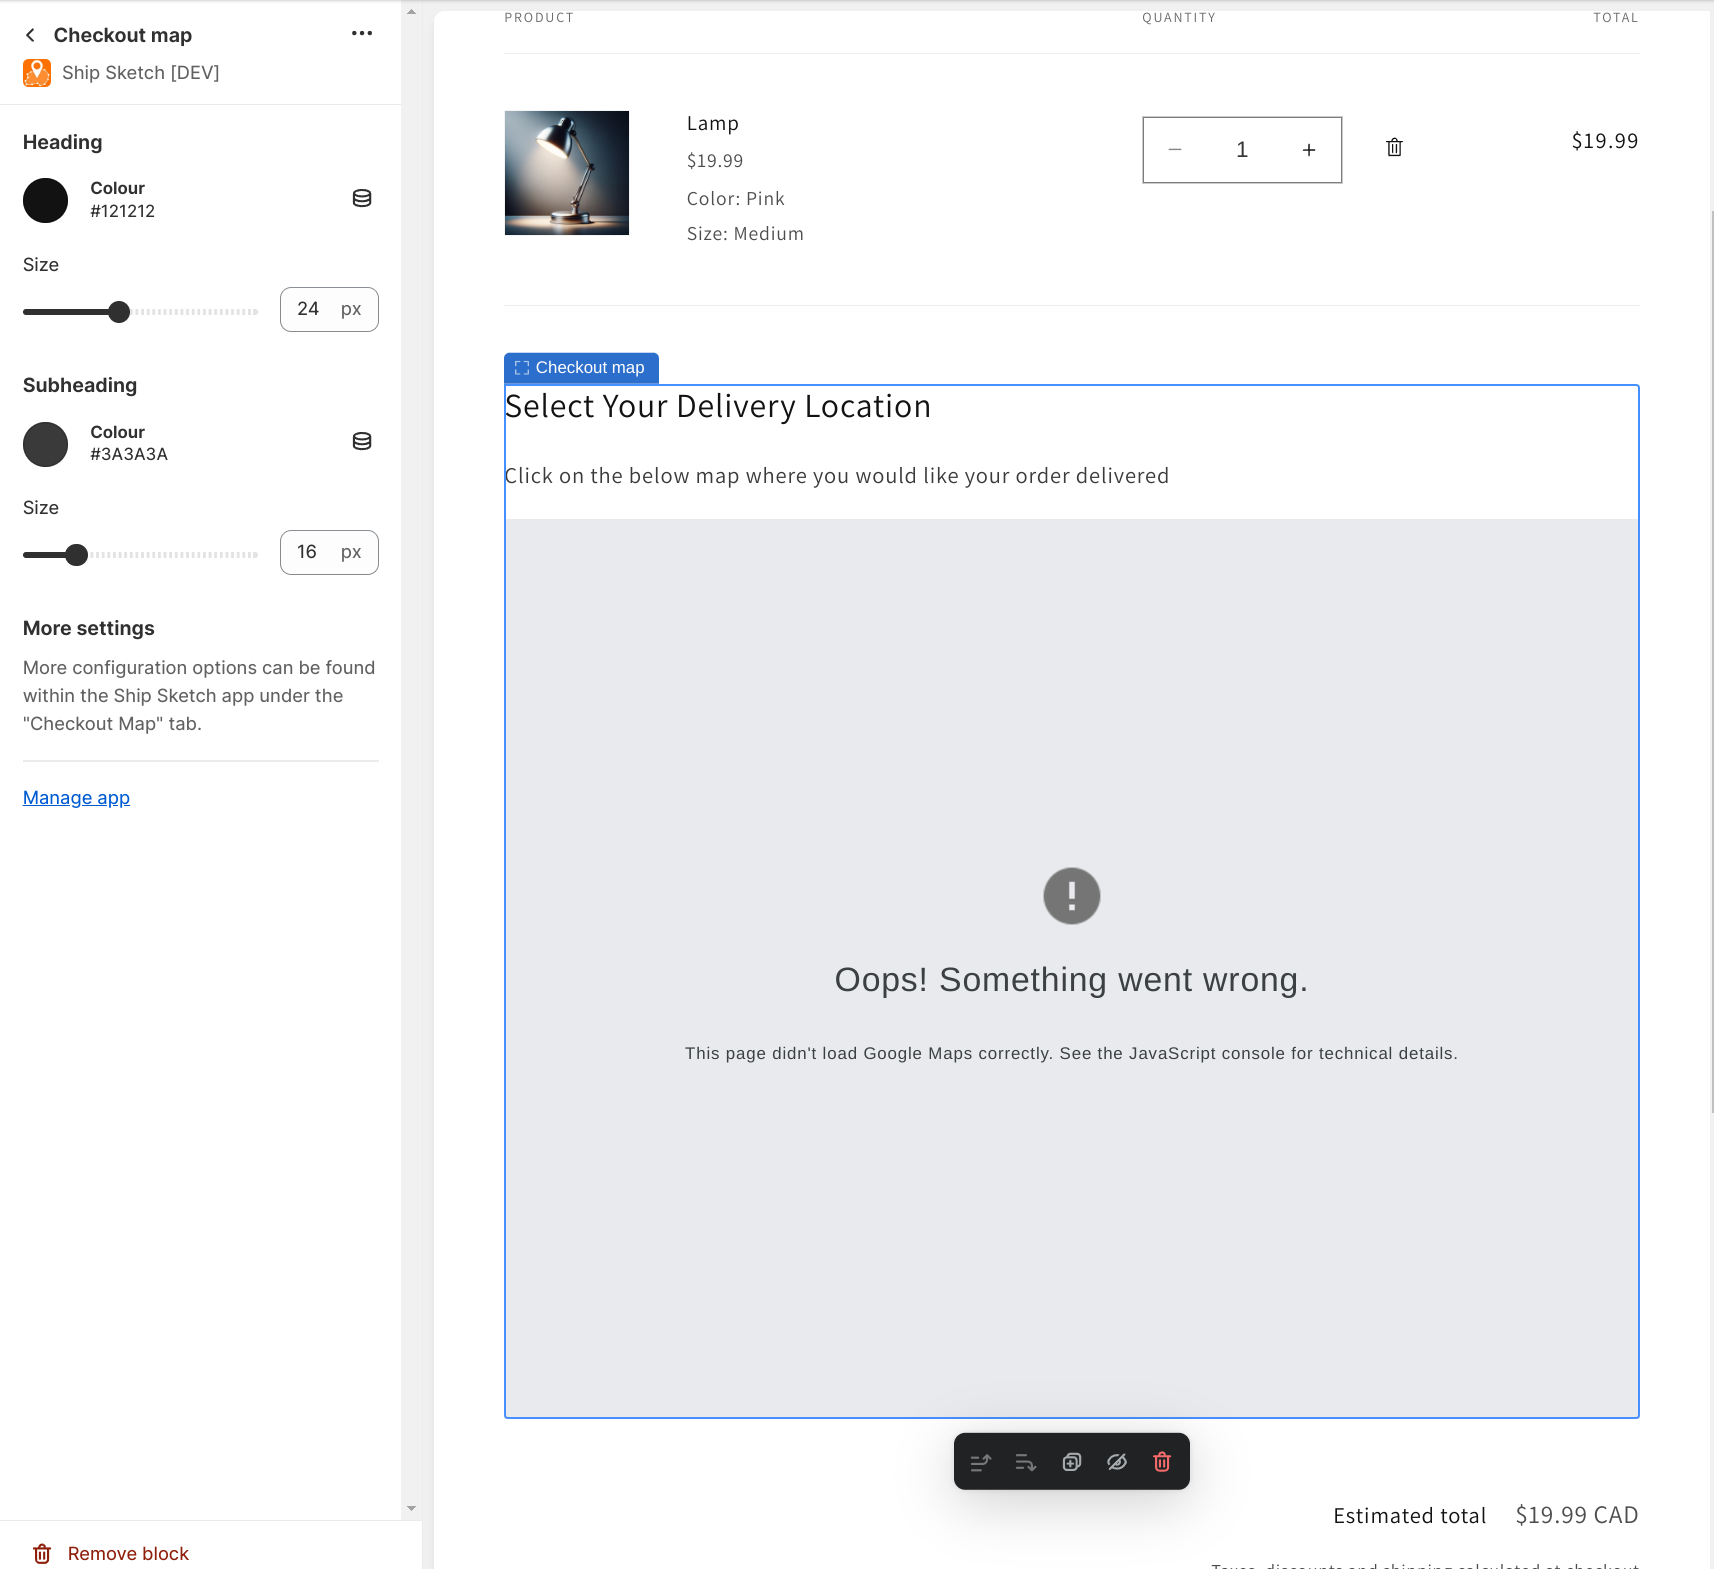Click the Lamp line total $19.99
Screen dimensions: 1714x1569
point(1605,141)
